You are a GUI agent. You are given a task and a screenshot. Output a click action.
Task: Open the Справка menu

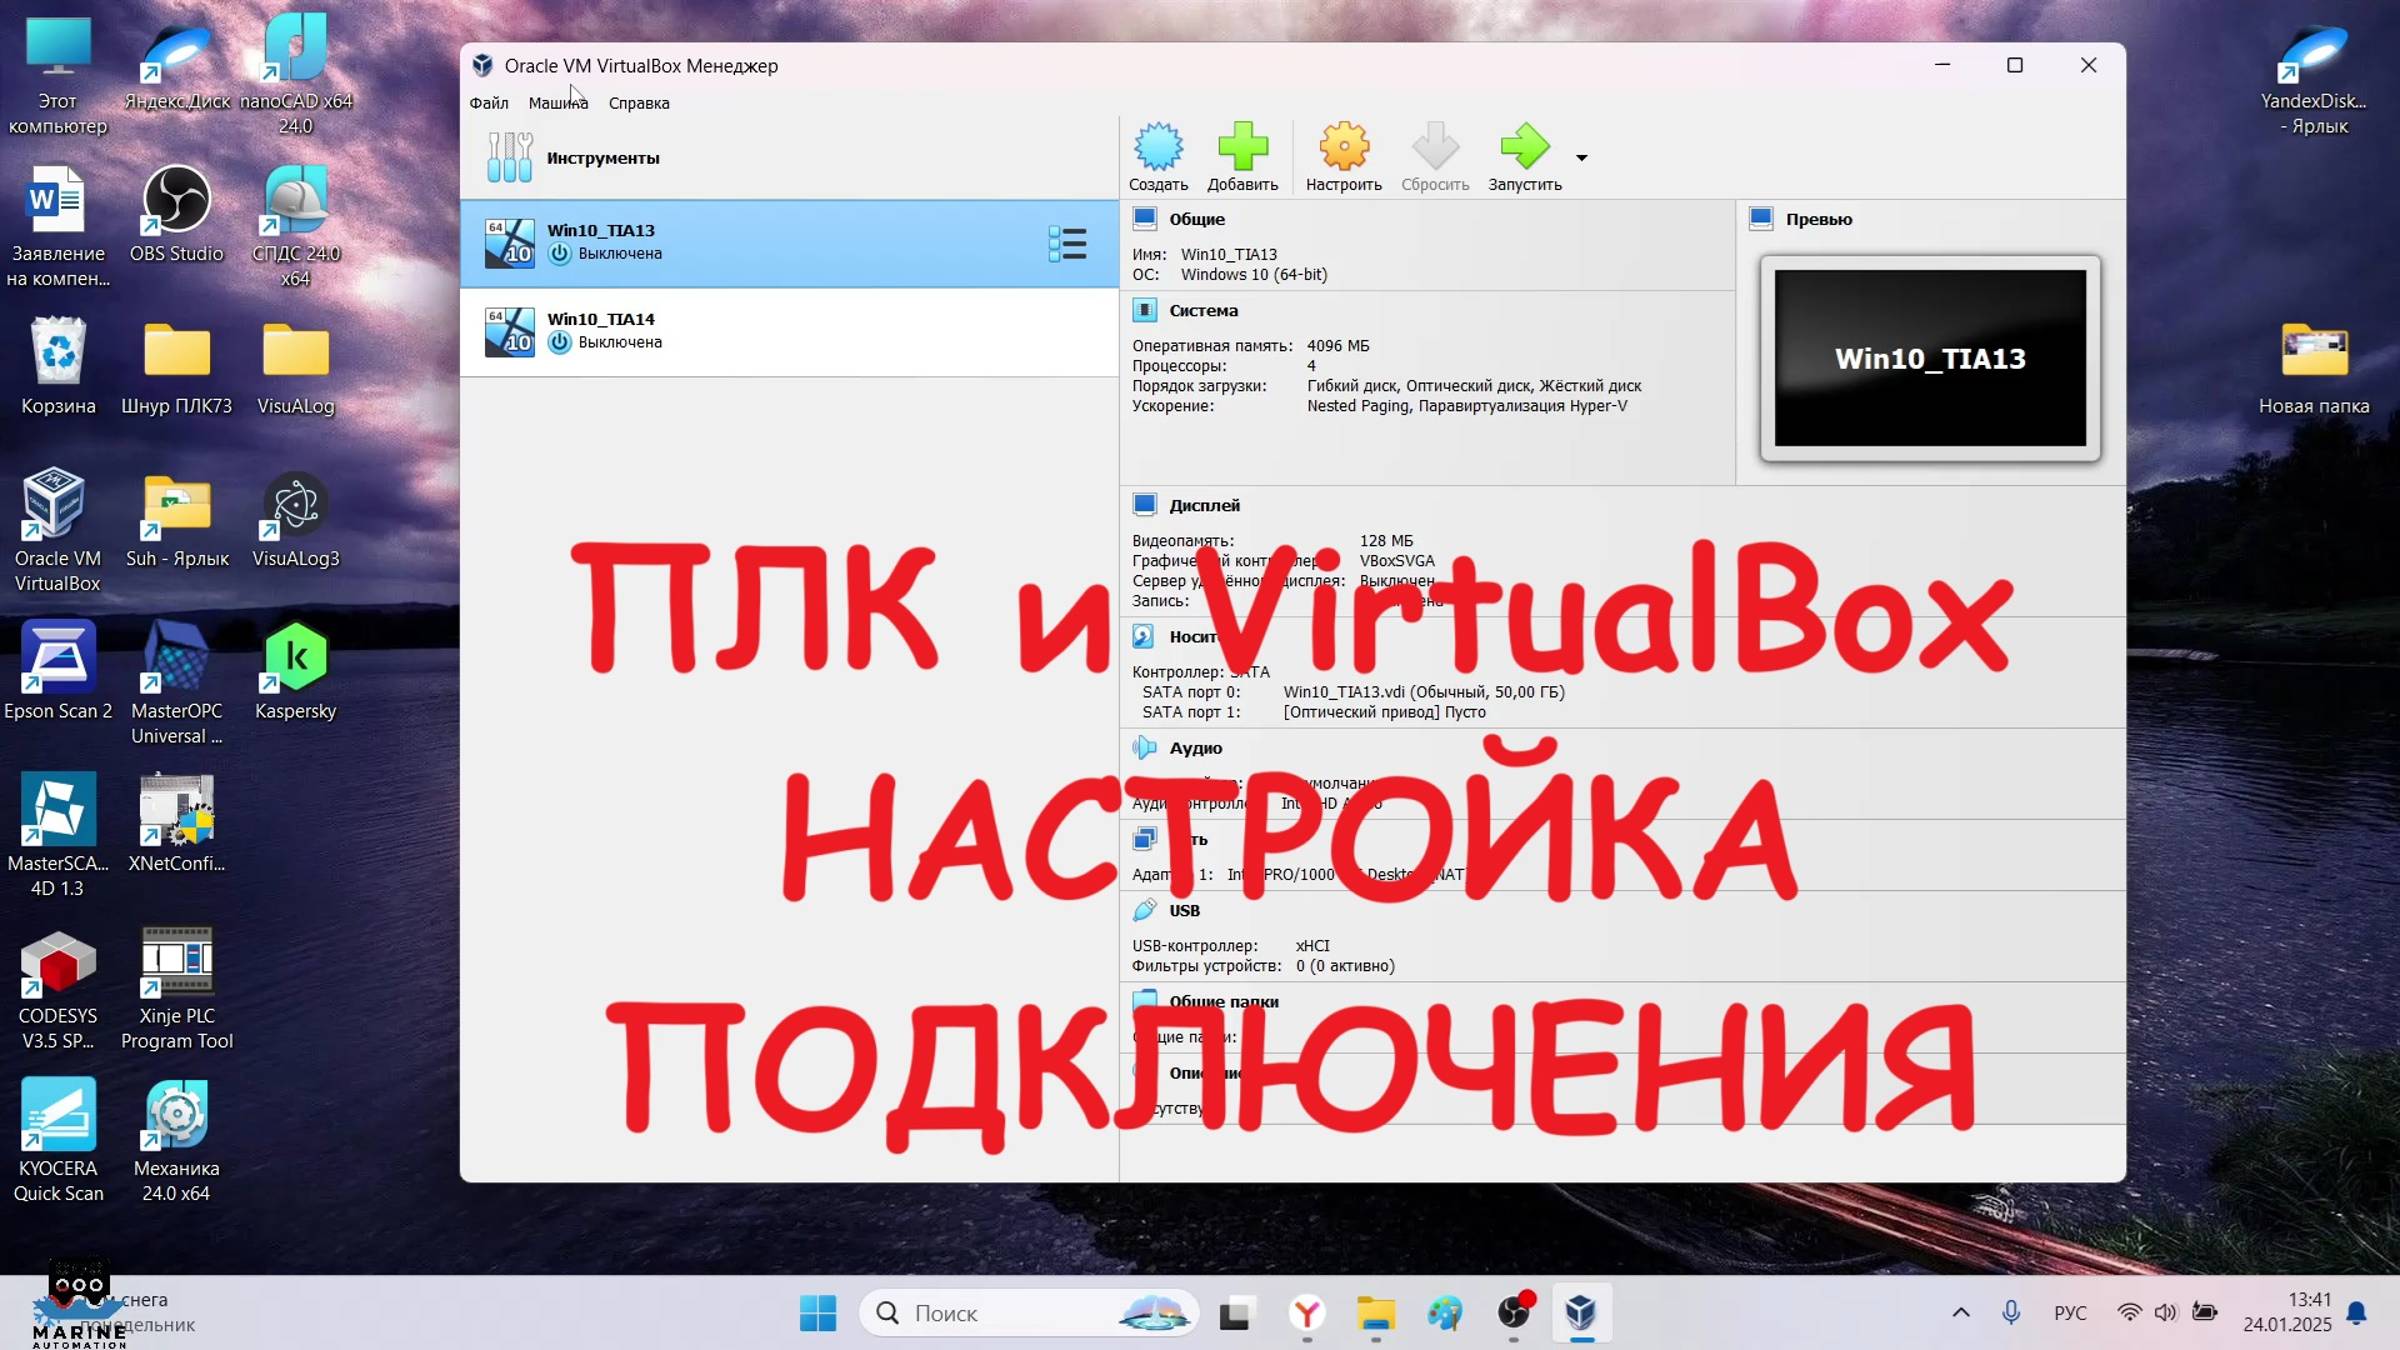click(639, 103)
